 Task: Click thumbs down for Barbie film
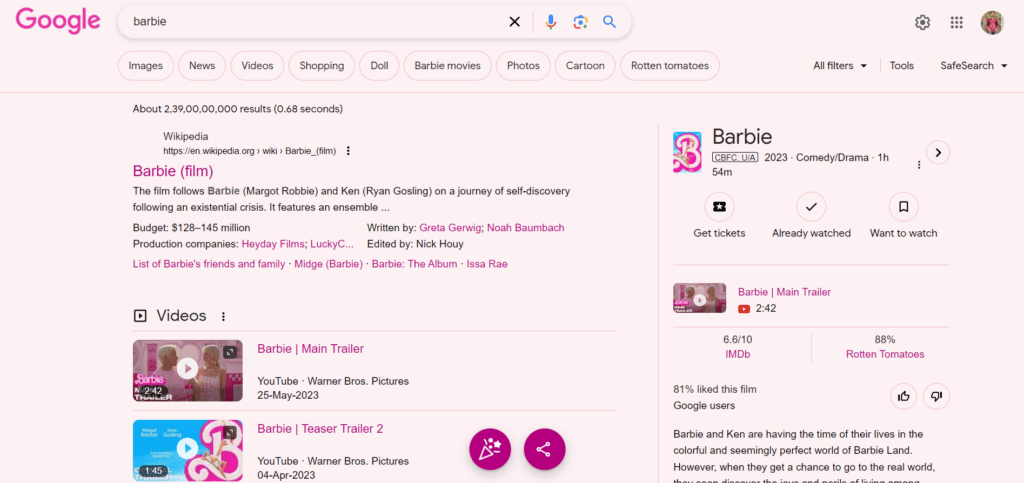936,396
